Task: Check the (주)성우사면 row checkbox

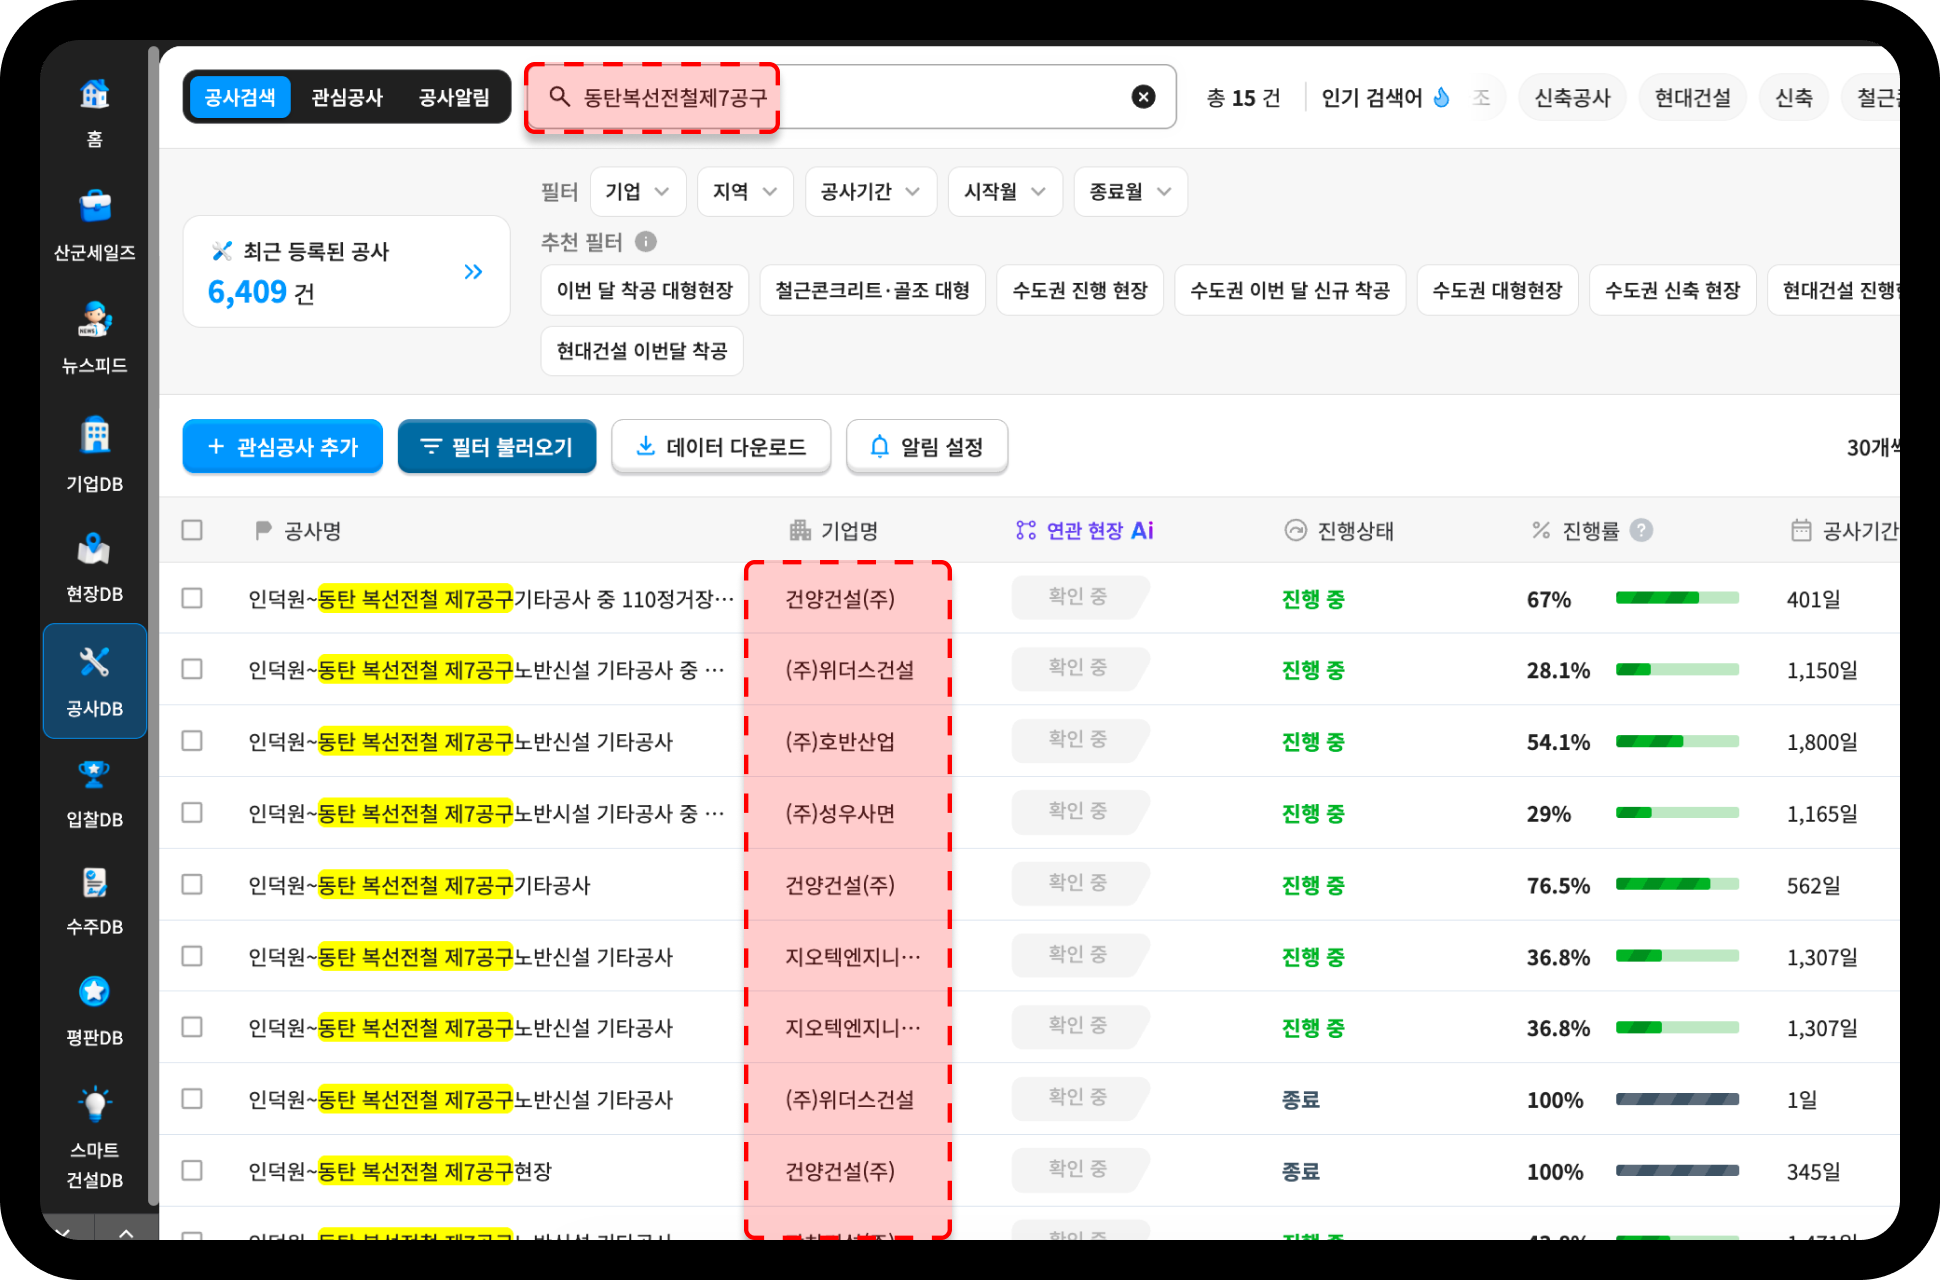Action: (x=192, y=813)
